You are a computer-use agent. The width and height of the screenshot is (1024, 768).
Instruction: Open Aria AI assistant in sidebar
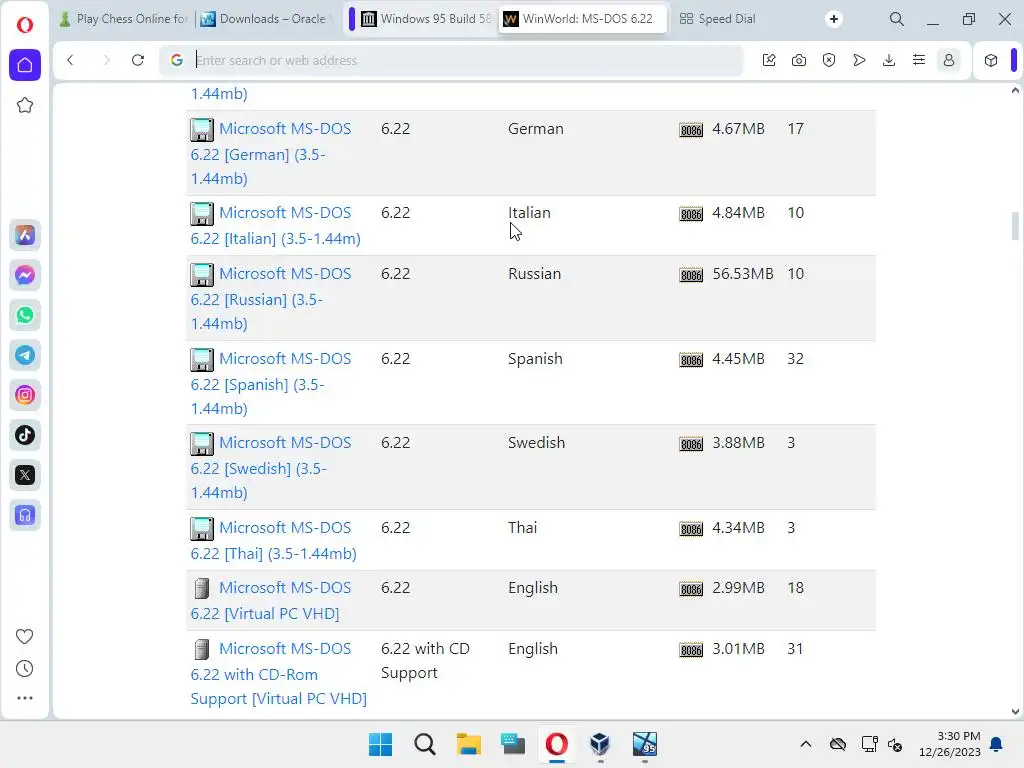coord(25,235)
